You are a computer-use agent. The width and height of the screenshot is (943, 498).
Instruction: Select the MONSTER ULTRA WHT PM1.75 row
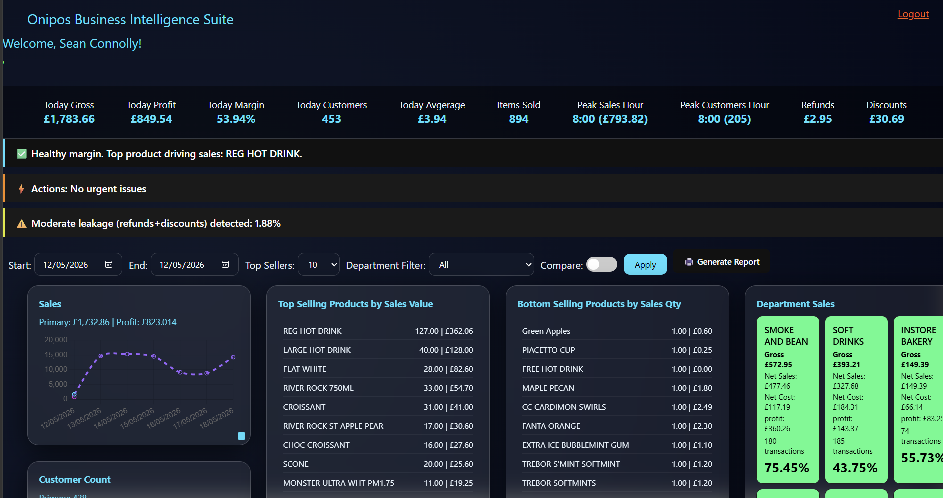378,483
